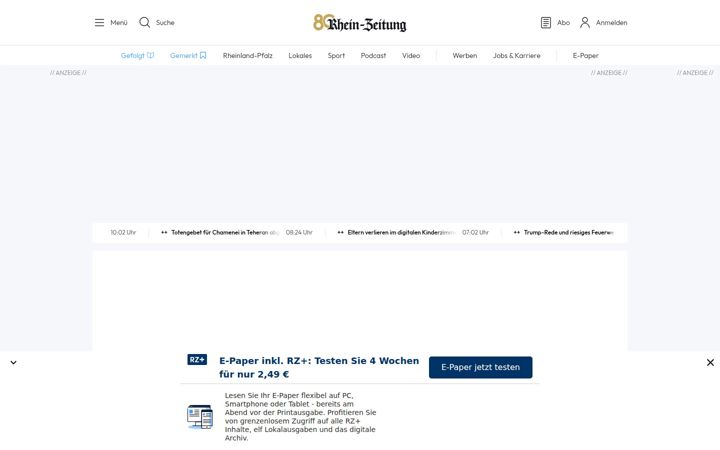Click 'E-Paper jetzt testen' button
The height and width of the screenshot is (450, 720).
(x=481, y=367)
